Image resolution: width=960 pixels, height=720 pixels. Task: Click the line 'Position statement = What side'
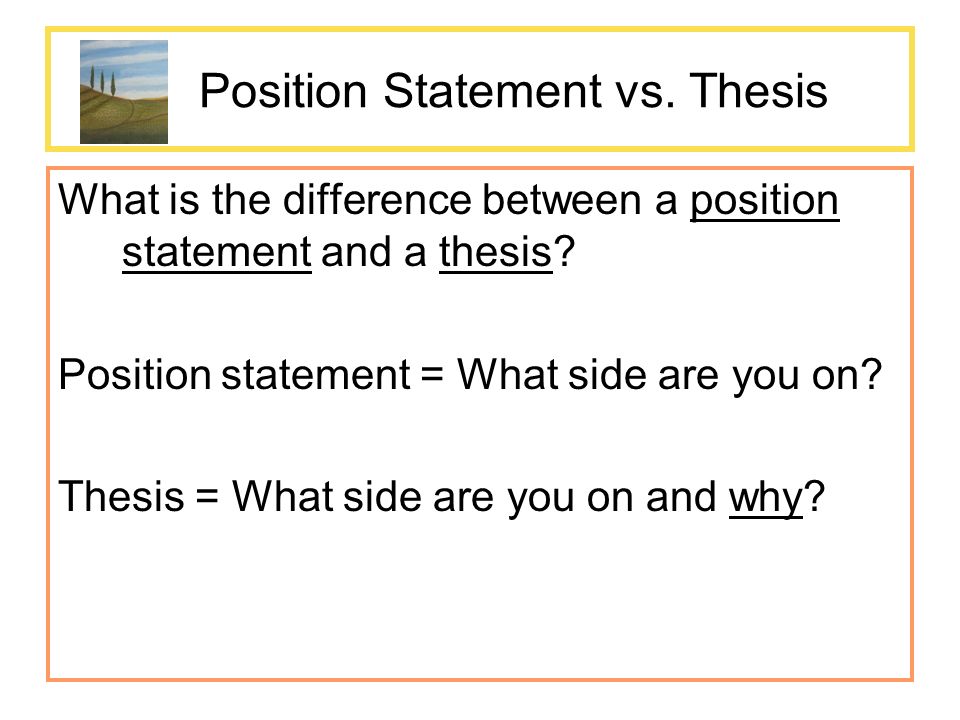coord(470,375)
